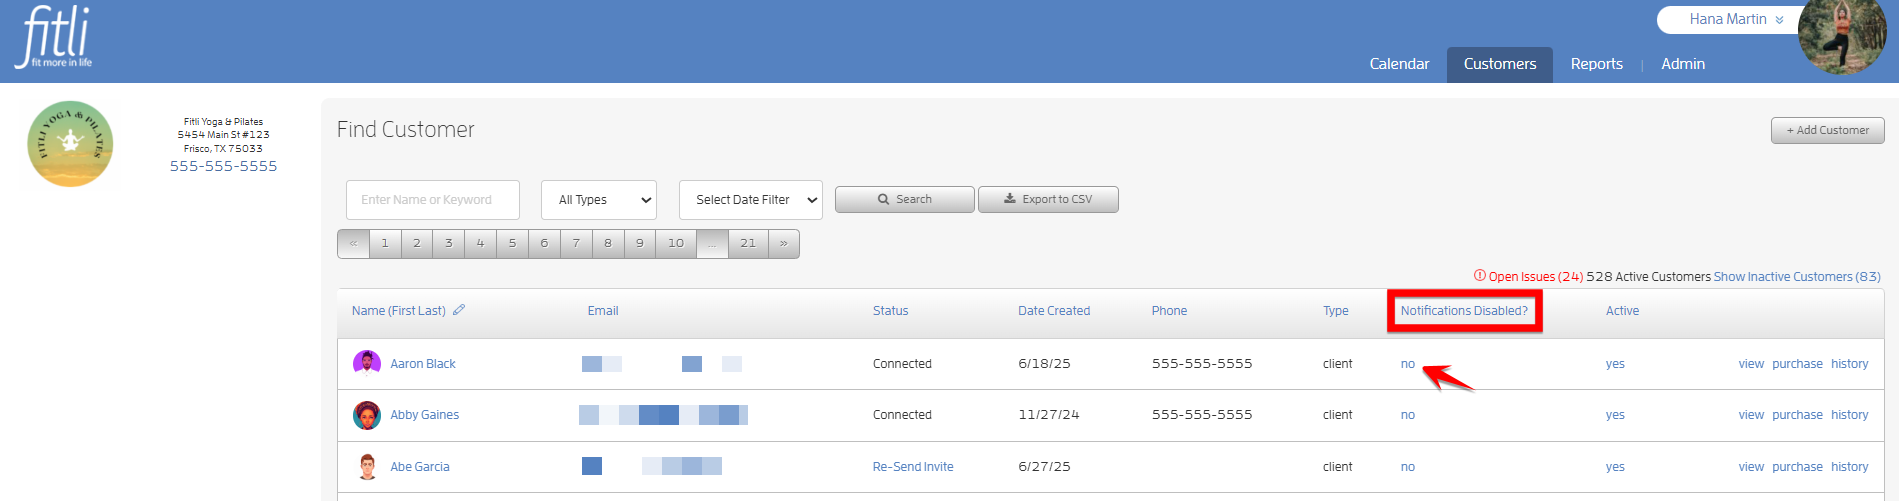Click history for Aaron Black
Image resolution: width=1899 pixels, height=501 pixels.
point(1850,364)
